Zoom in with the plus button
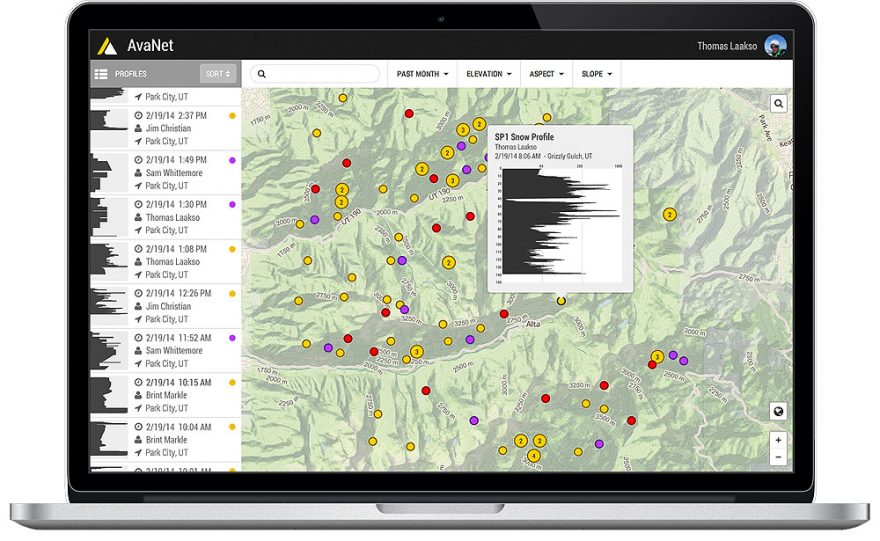Image resolution: width=880 pixels, height=541 pixels. tap(778, 440)
